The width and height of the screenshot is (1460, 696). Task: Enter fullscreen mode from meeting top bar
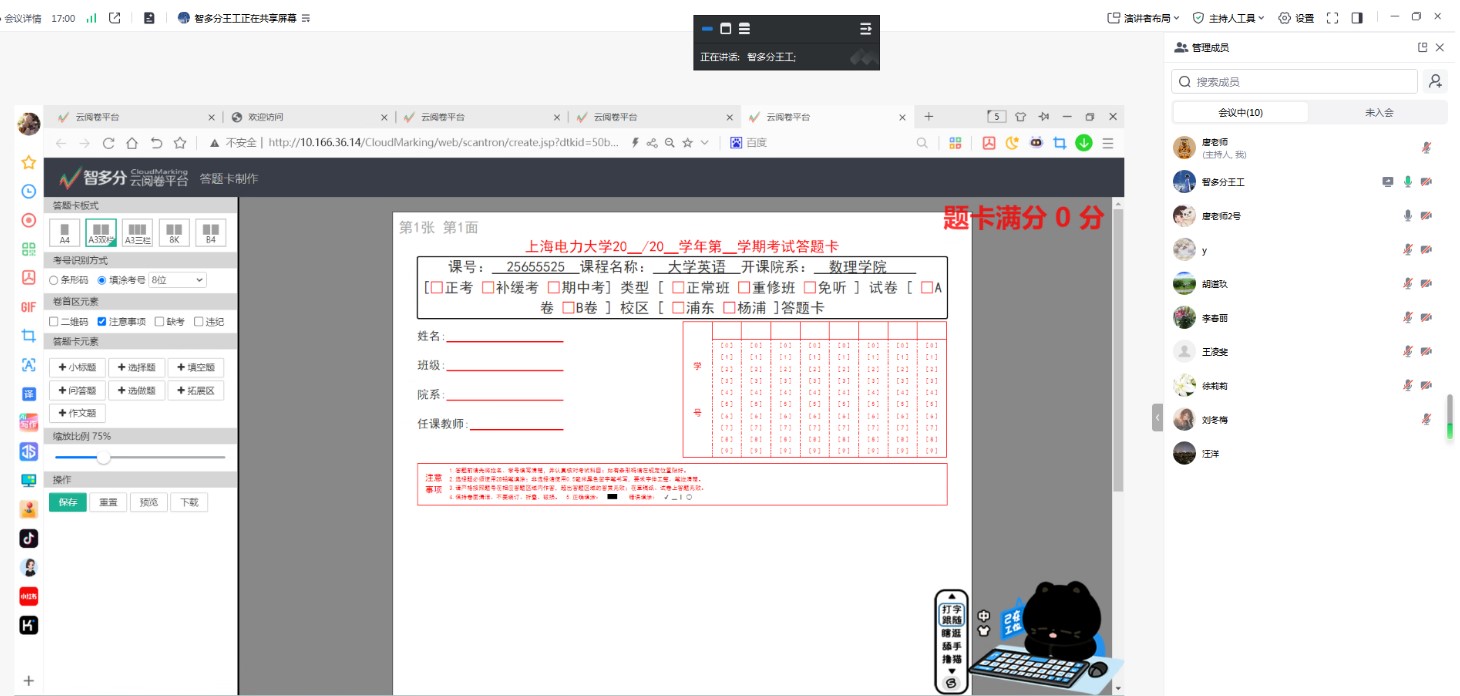pyautogui.click(x=1332, y=18)
